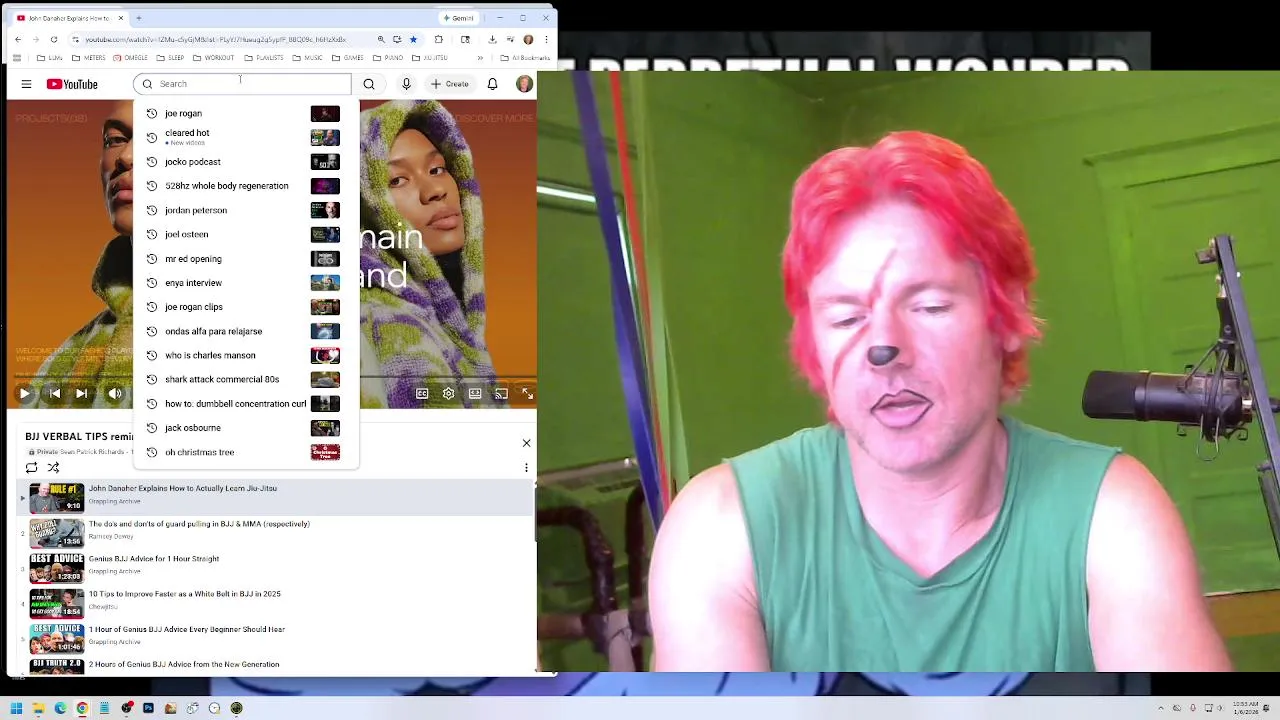Click the Create button
This screenshot has height=720, width=1280.
[450, 84]
